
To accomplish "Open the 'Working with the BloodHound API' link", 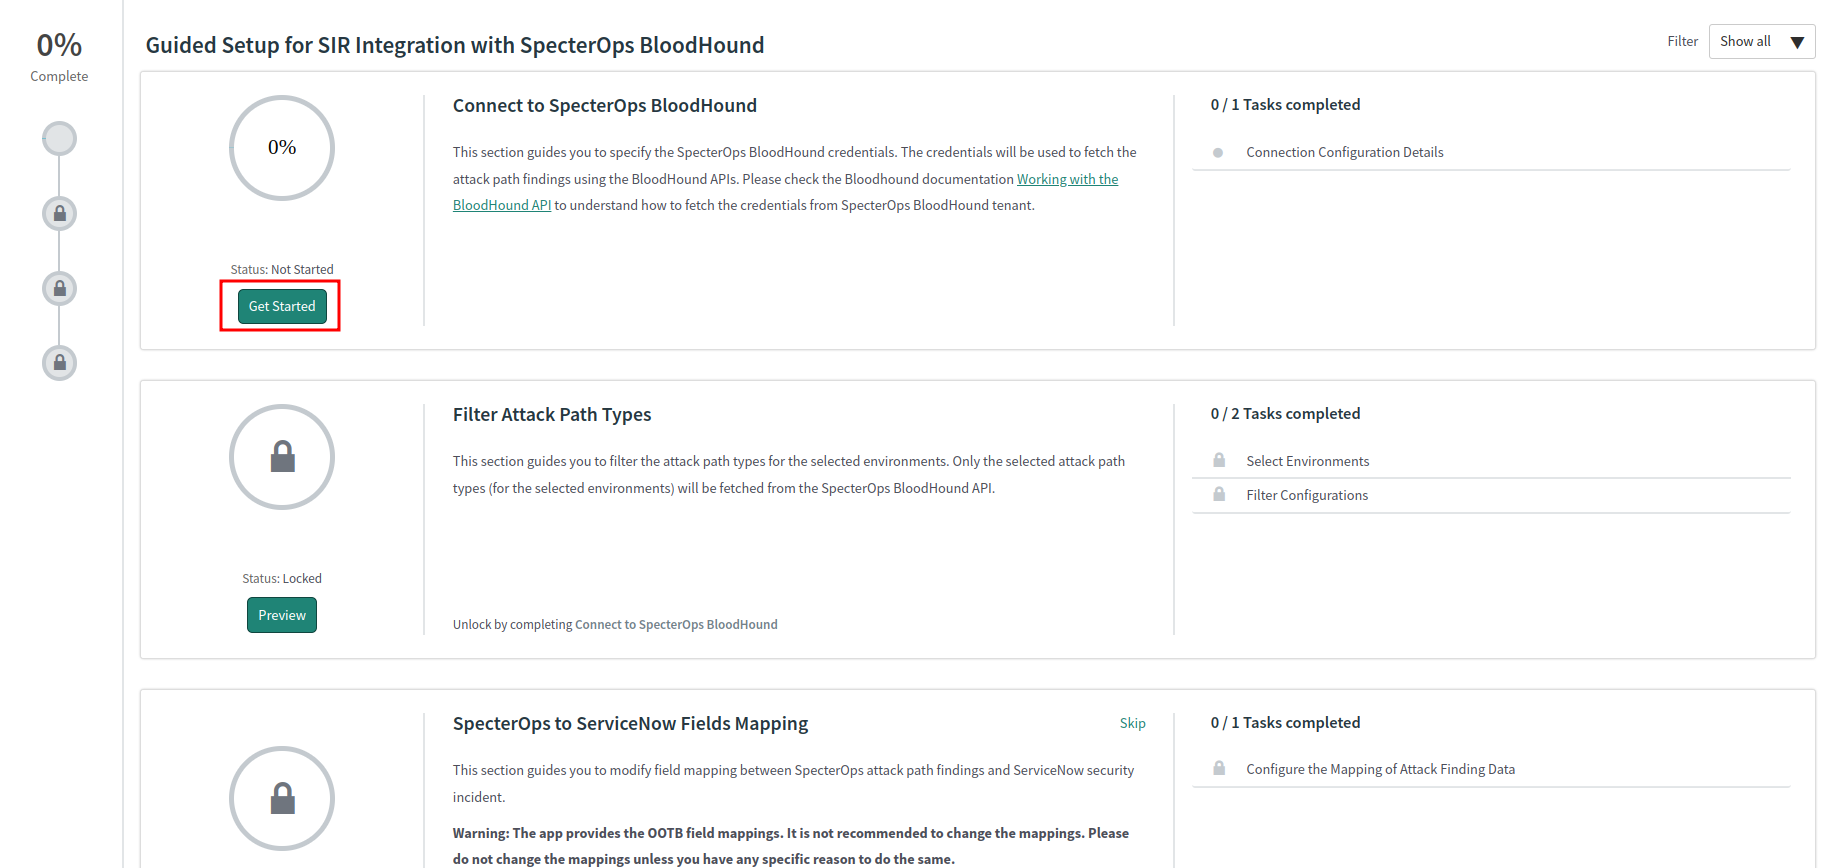I will [x=1067, y=179].
